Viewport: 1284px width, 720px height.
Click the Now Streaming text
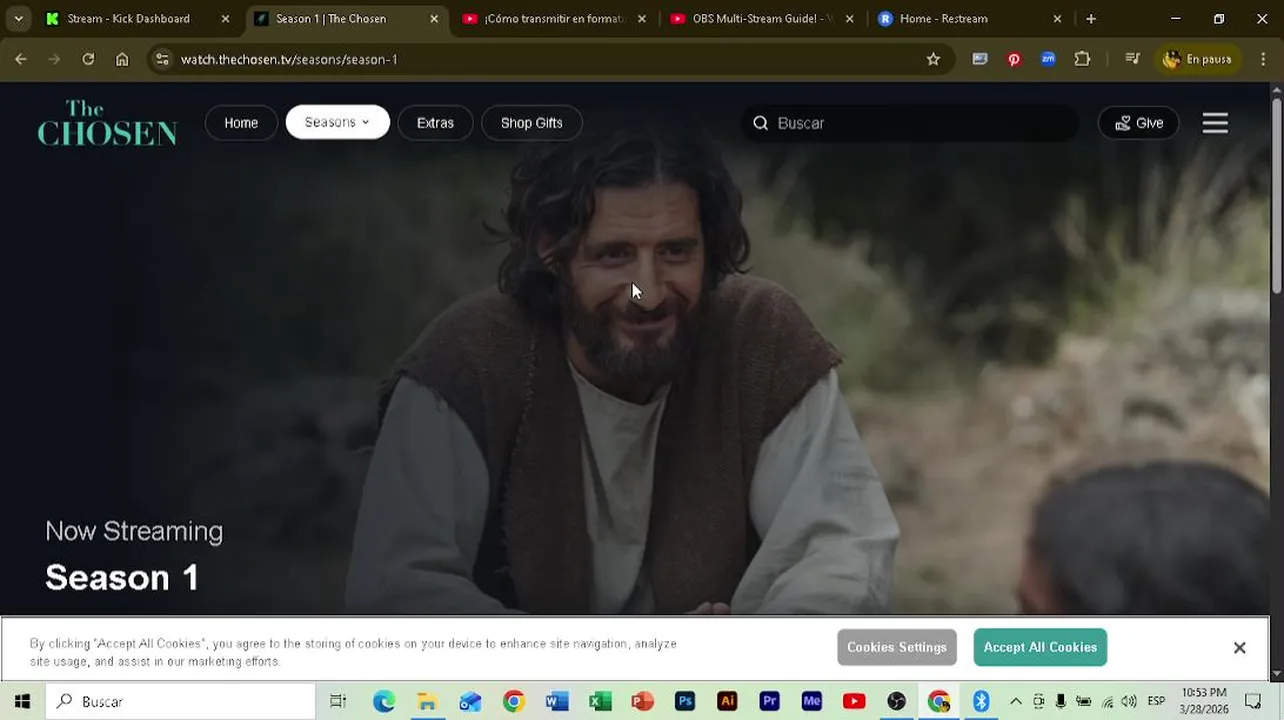pos(134,531)
